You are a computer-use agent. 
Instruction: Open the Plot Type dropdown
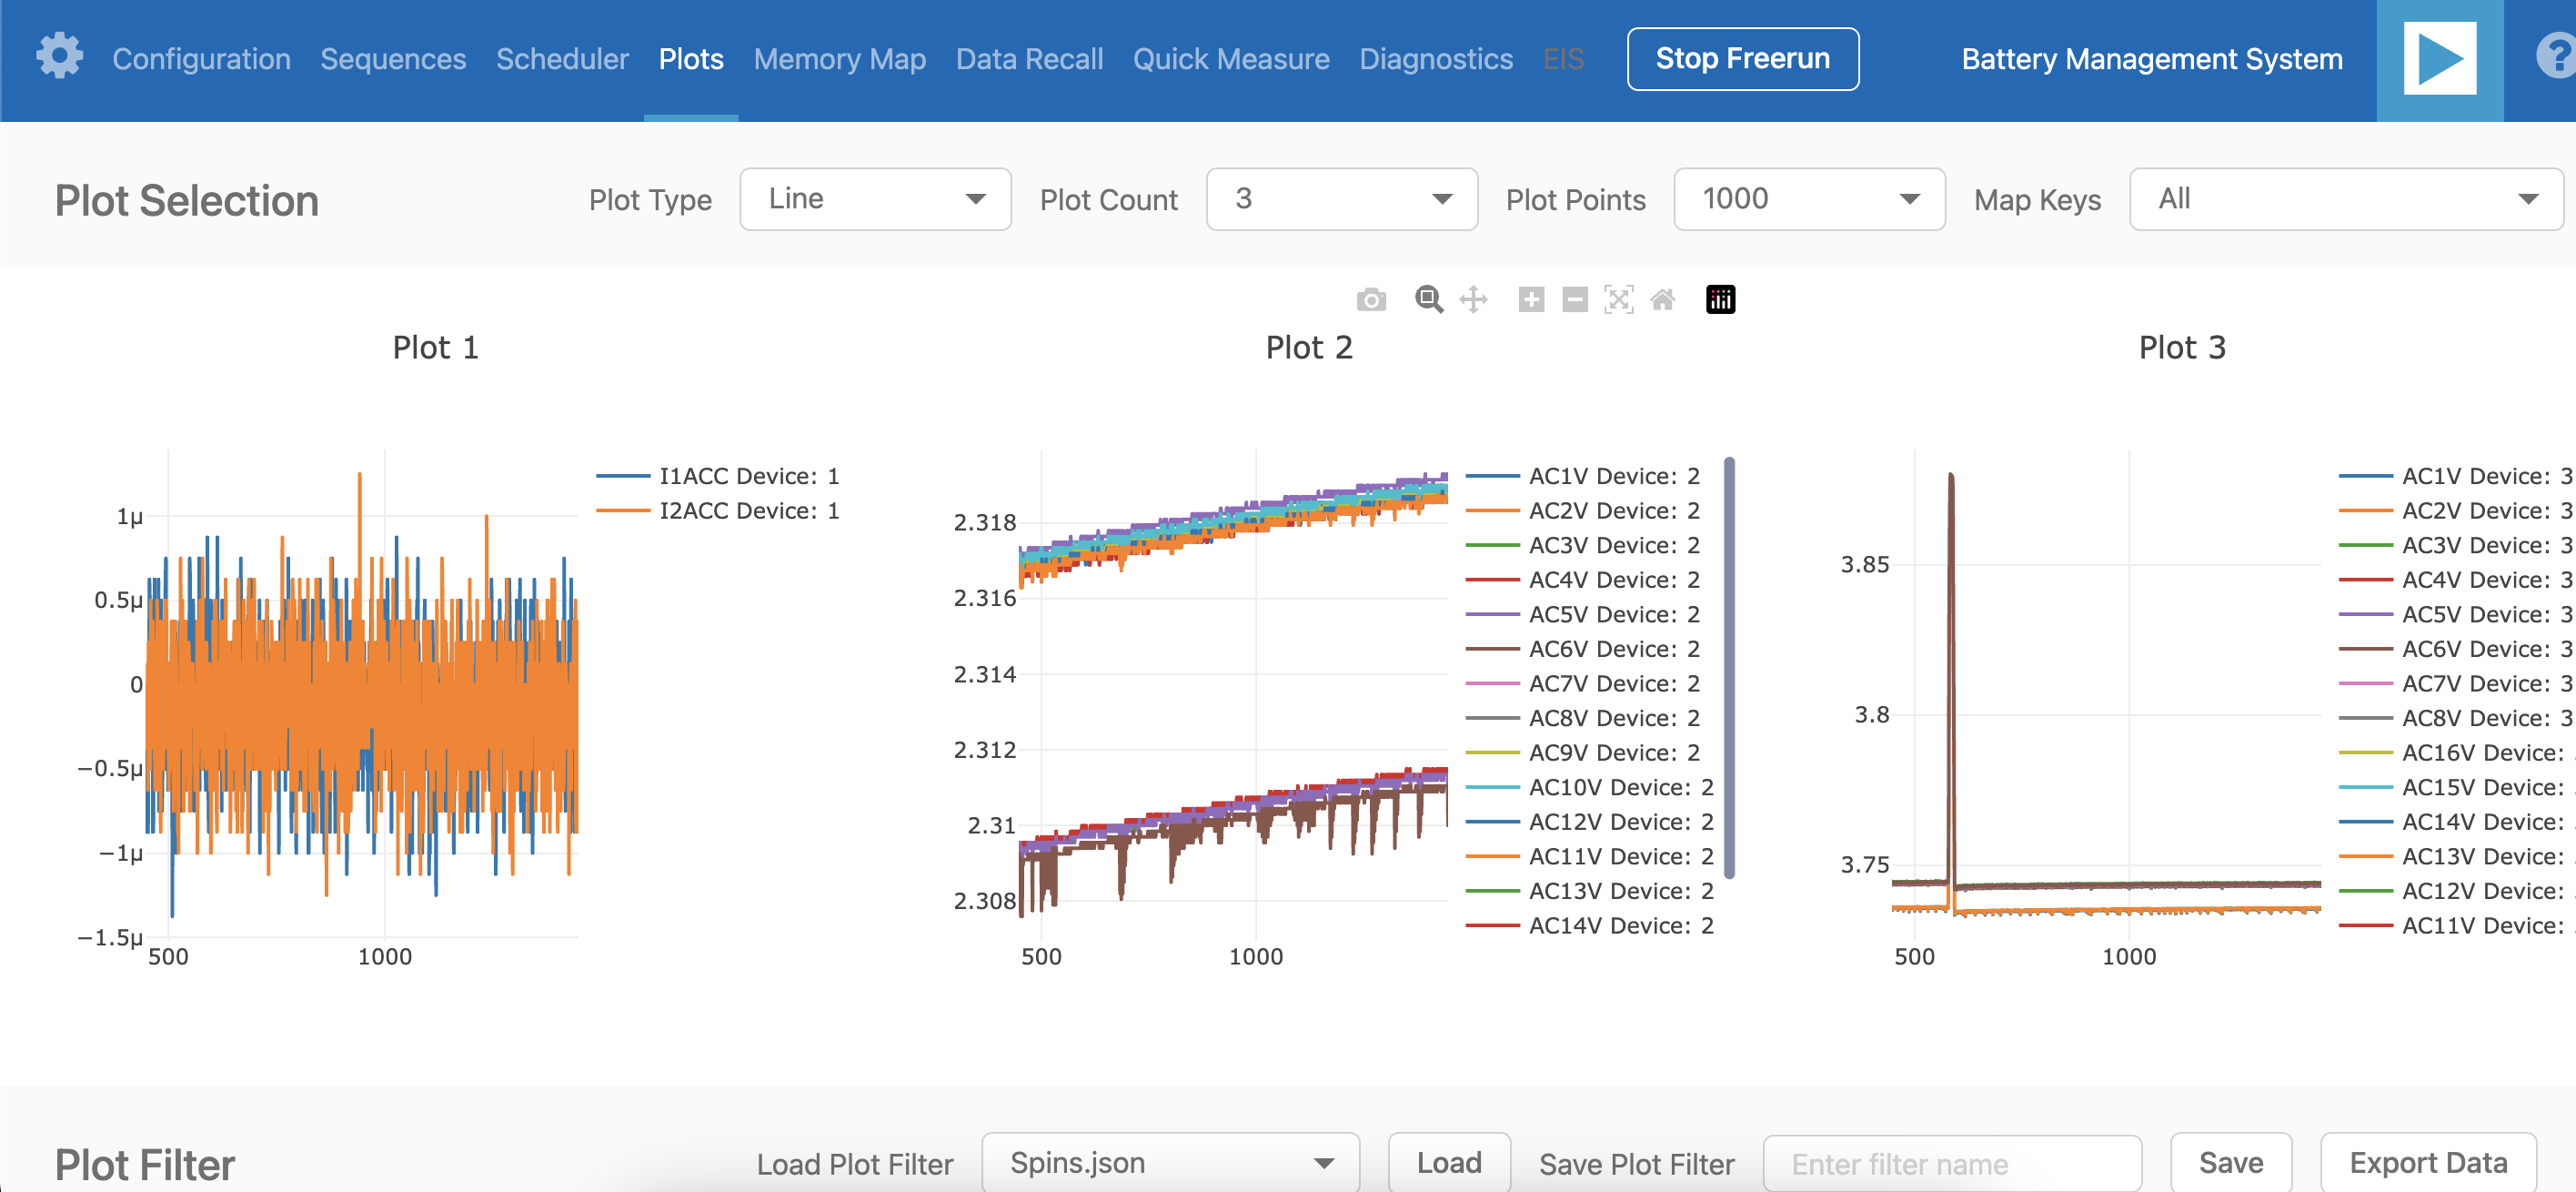point(874,199)
